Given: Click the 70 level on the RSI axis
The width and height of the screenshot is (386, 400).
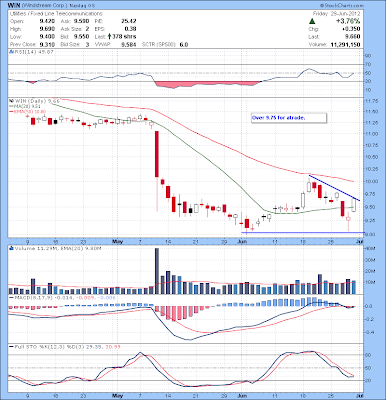Looking at the screenshot, I should (368, 64).
